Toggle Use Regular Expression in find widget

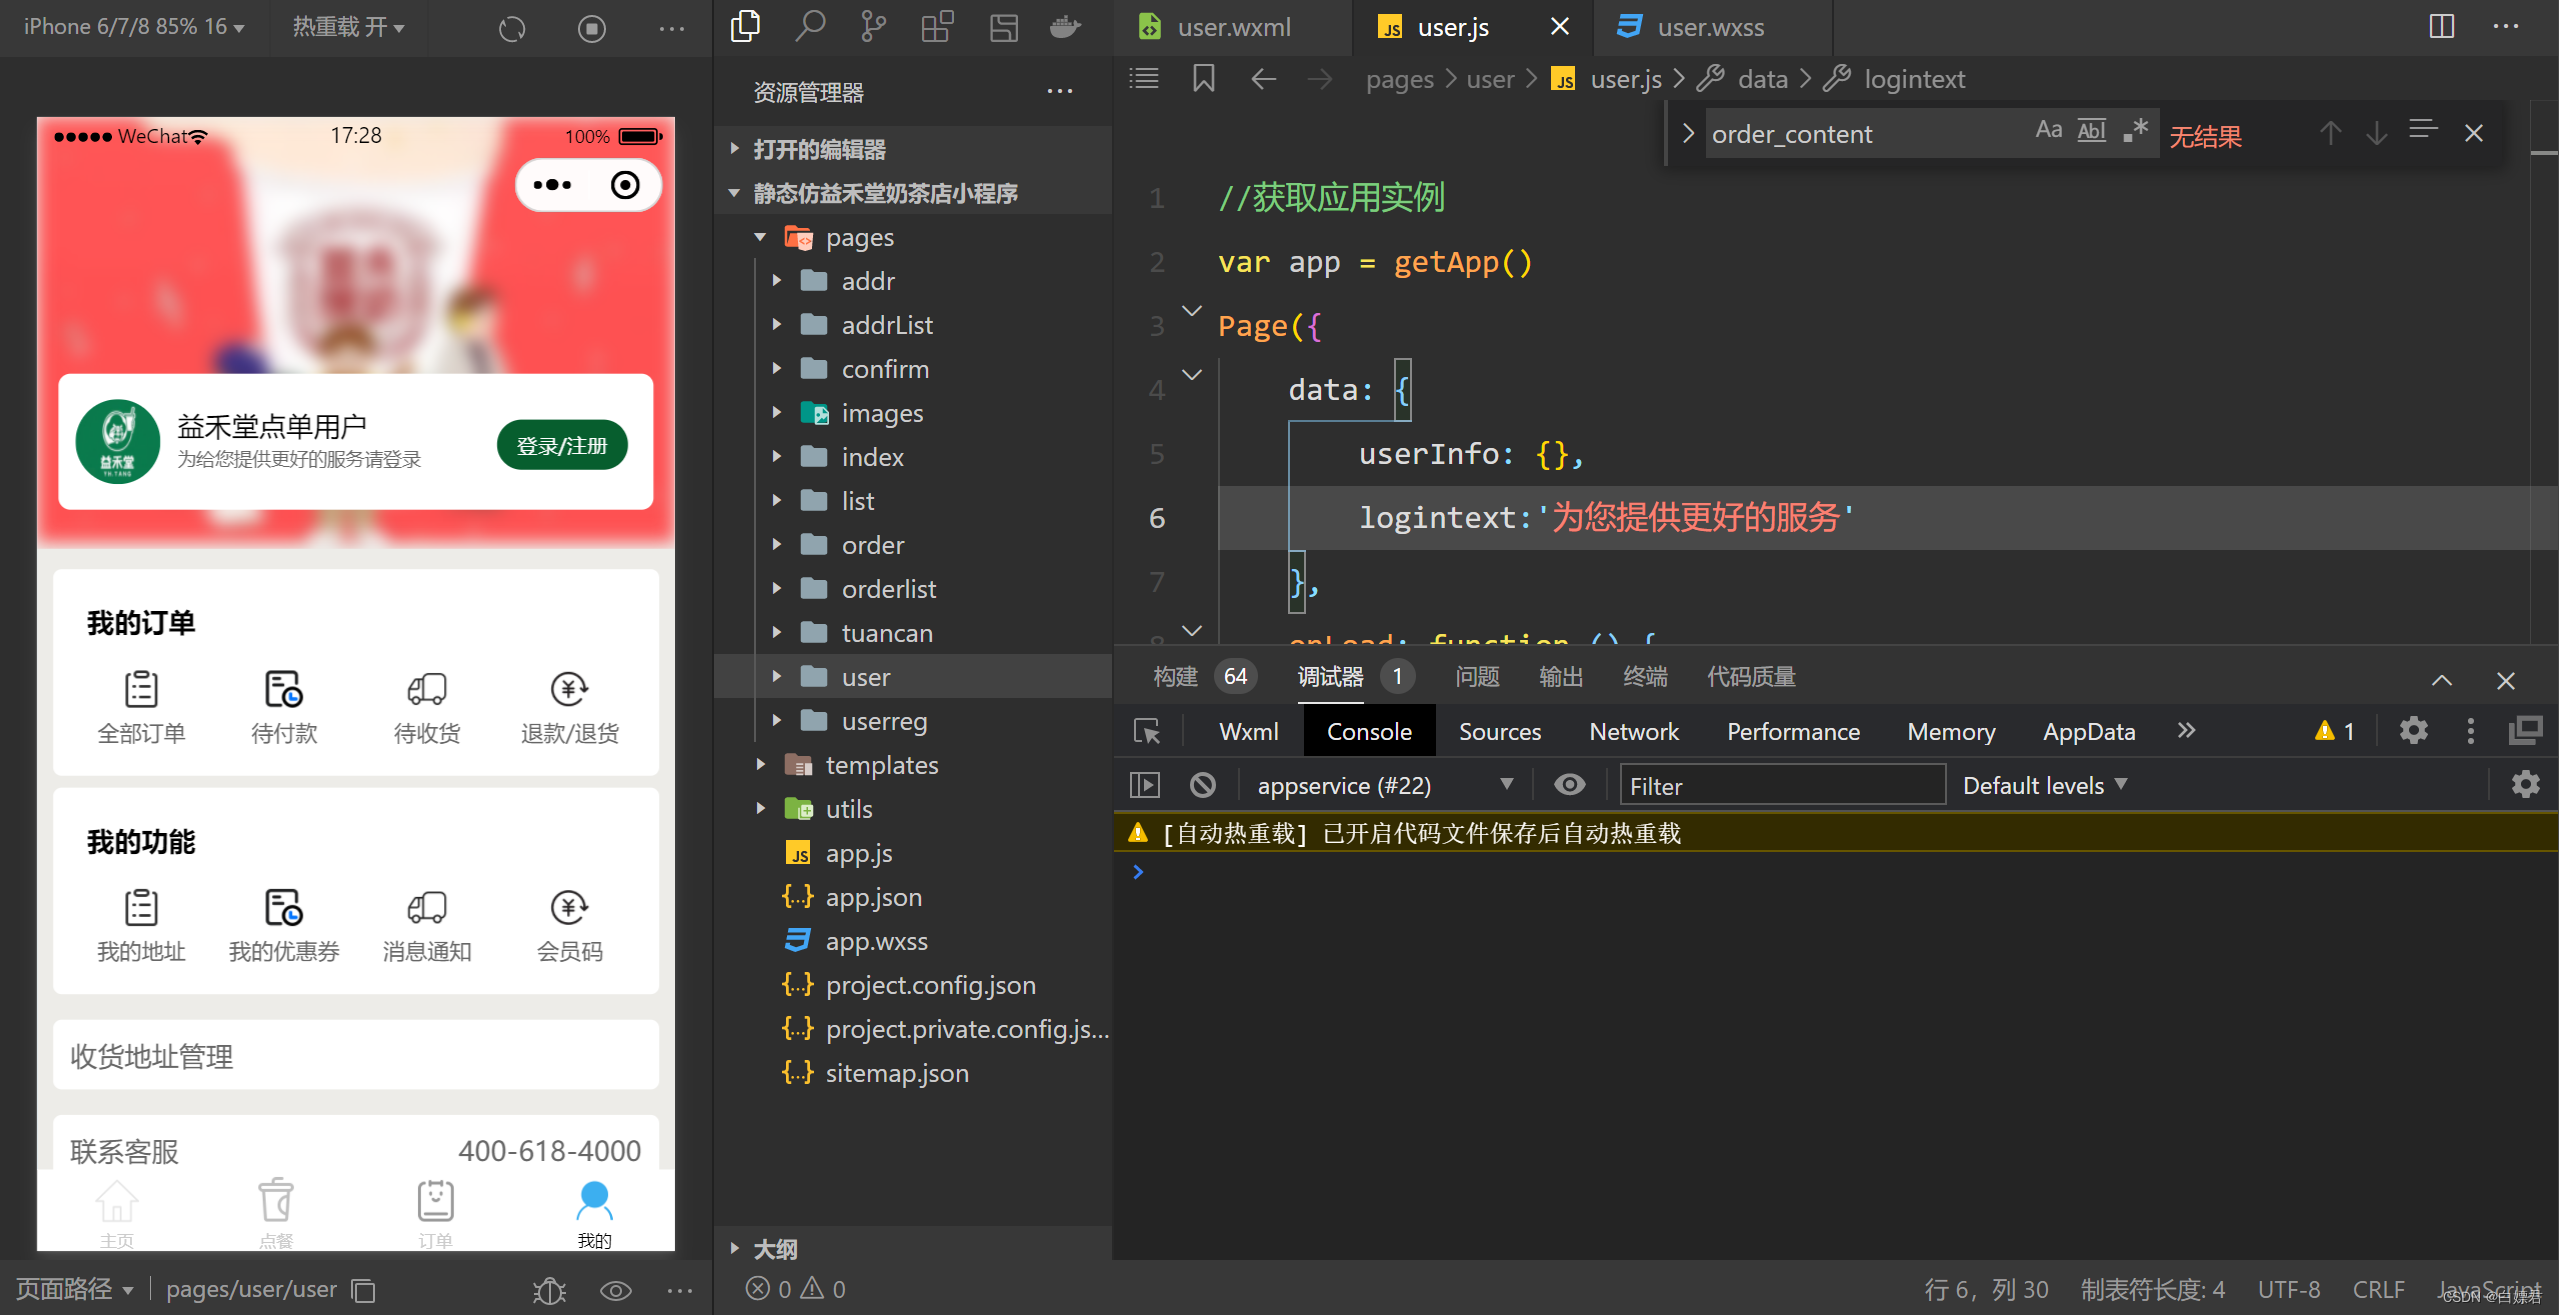[x=2136, y=131]
